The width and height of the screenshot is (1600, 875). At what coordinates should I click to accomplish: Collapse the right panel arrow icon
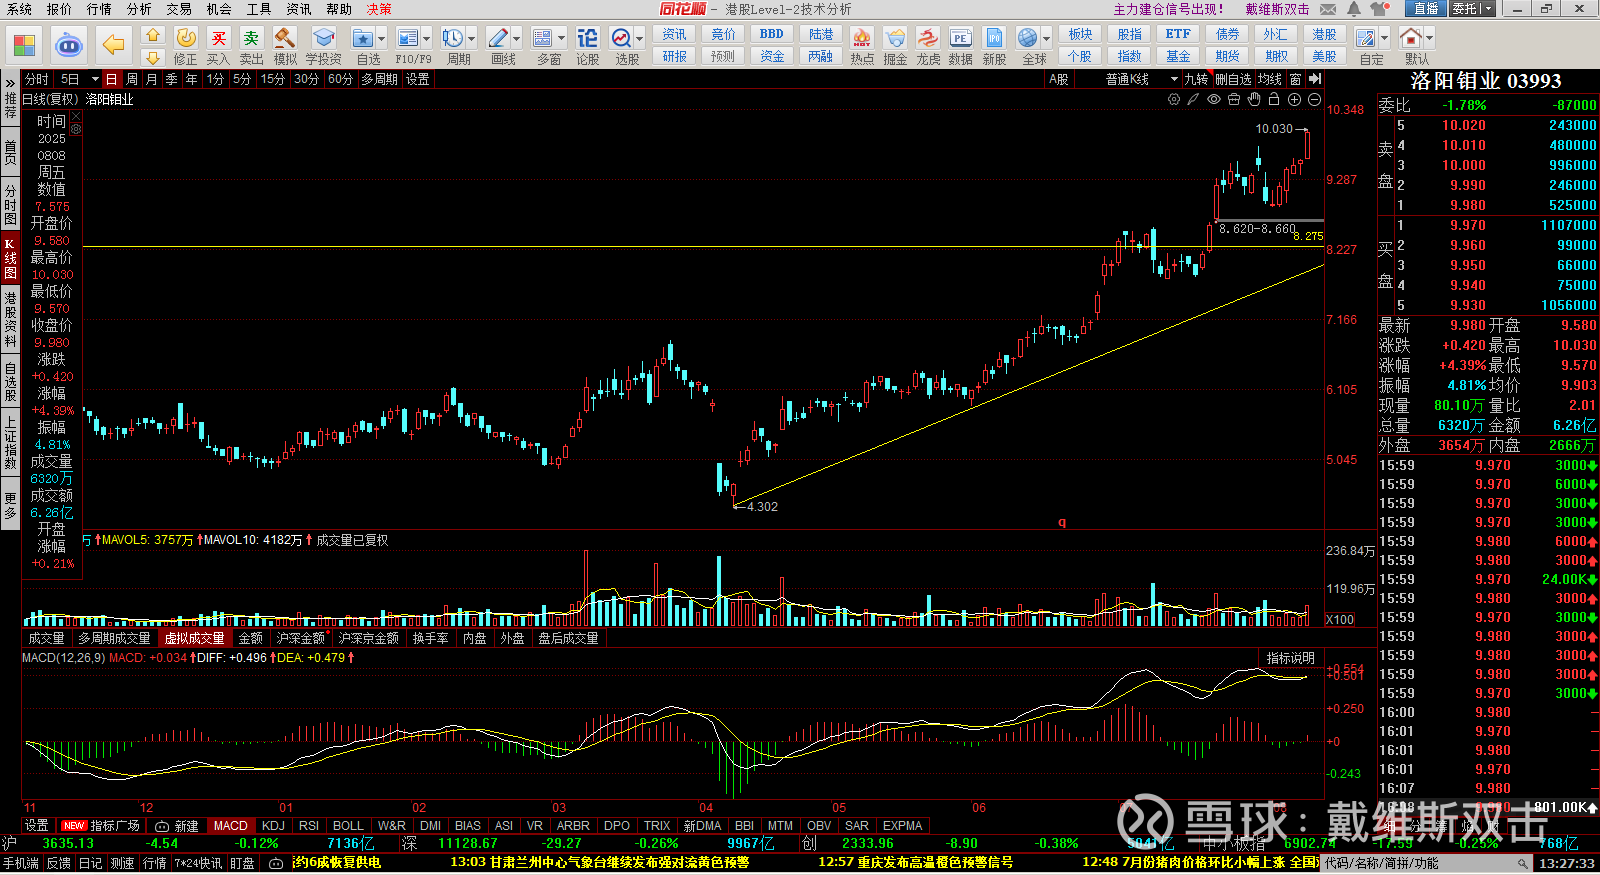tap(1314, 79)
